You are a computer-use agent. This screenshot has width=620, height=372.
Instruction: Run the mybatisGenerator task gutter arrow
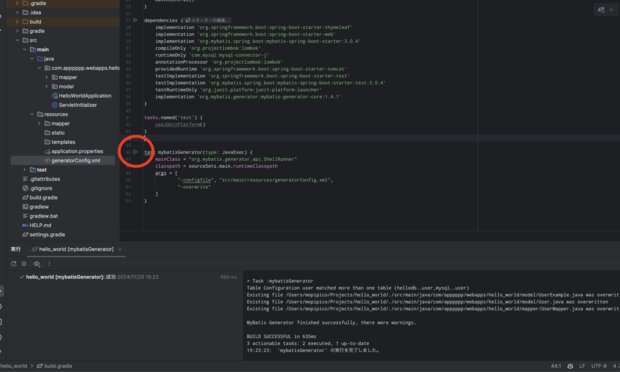135,152
